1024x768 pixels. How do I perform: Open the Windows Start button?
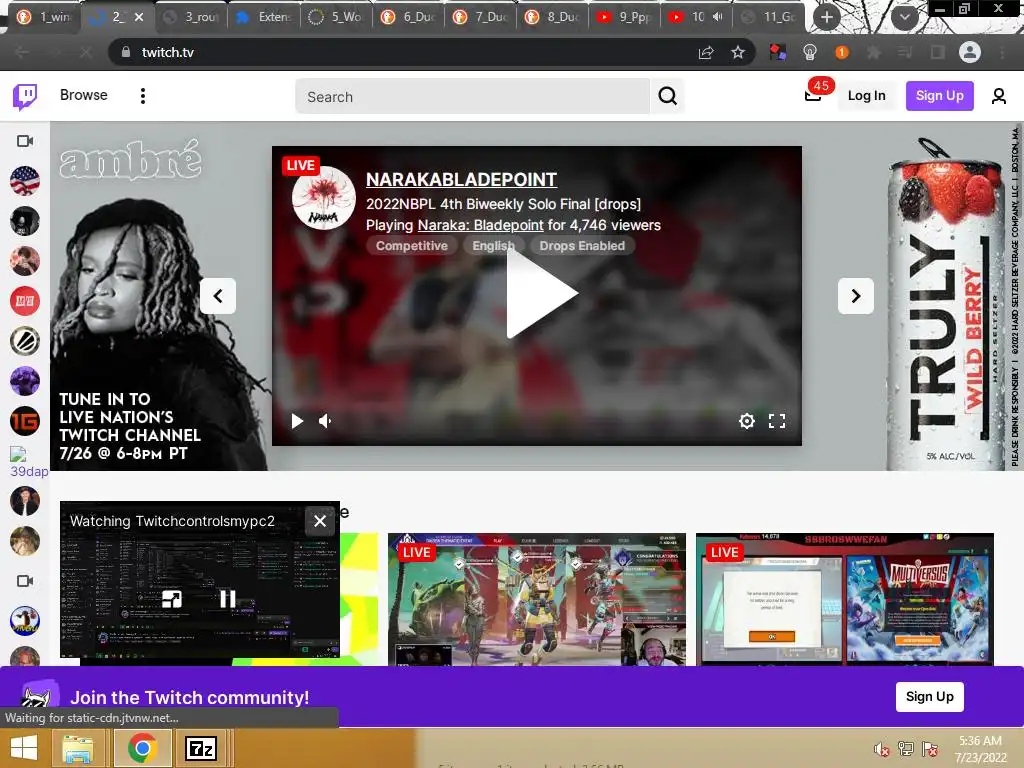coord(24,748)
